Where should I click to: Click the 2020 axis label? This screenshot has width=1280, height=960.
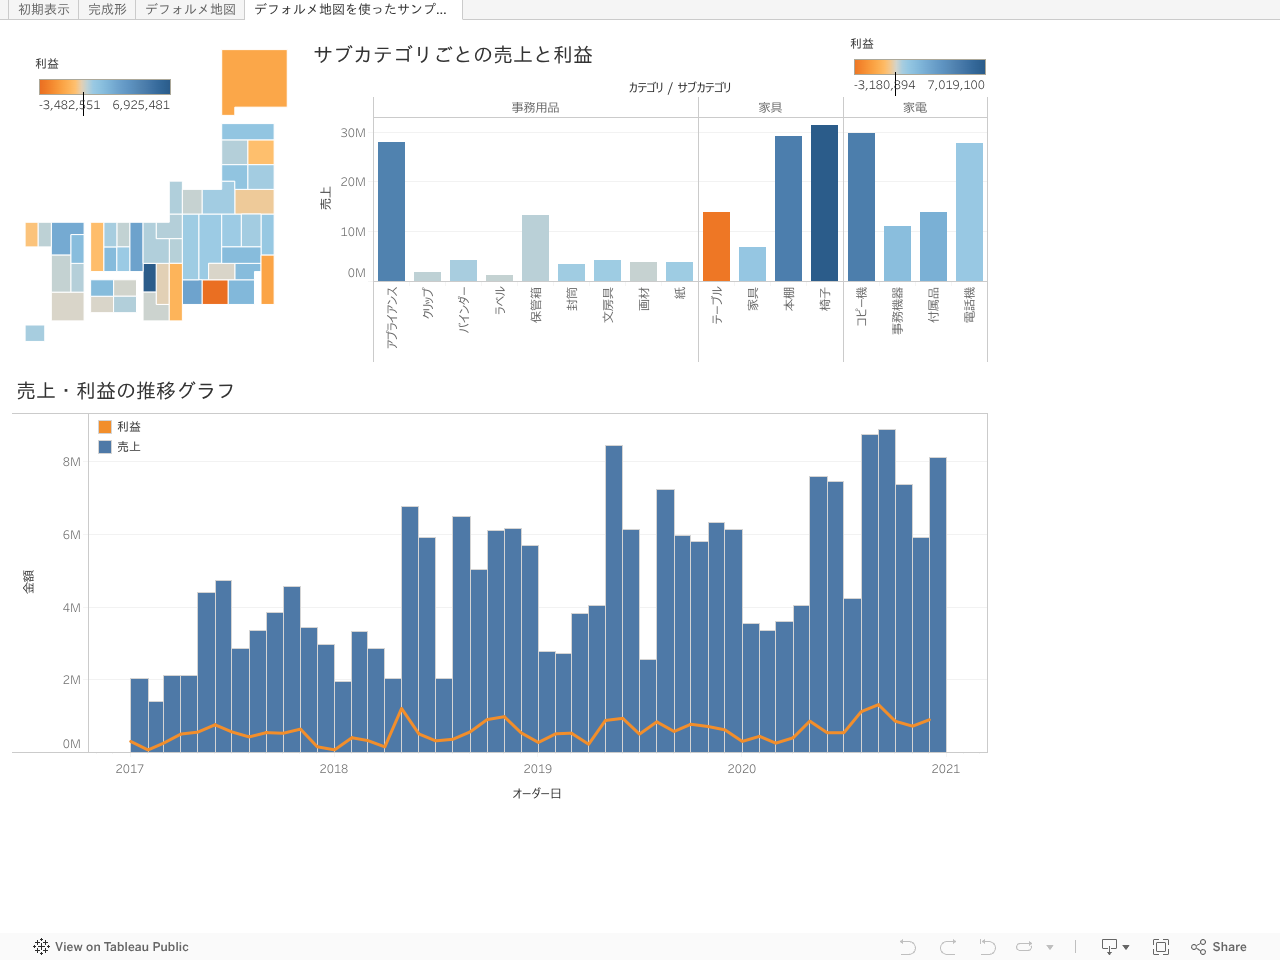point(742,769)
